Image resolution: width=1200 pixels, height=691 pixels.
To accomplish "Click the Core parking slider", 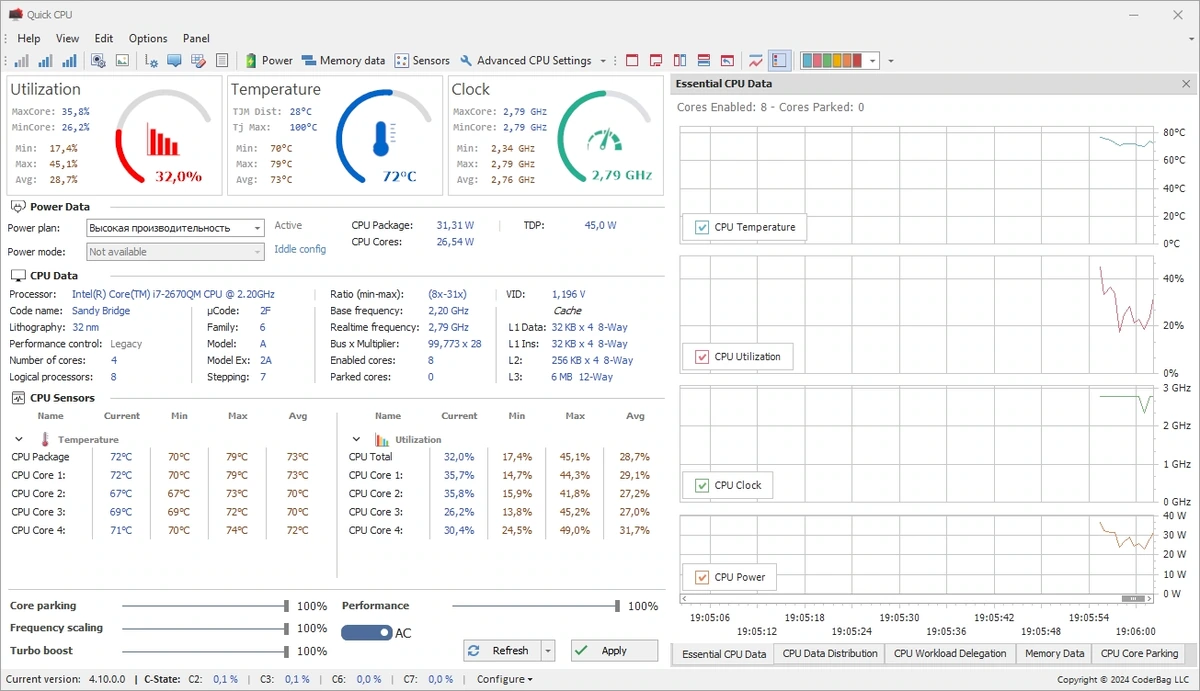I will coord(206,606).
